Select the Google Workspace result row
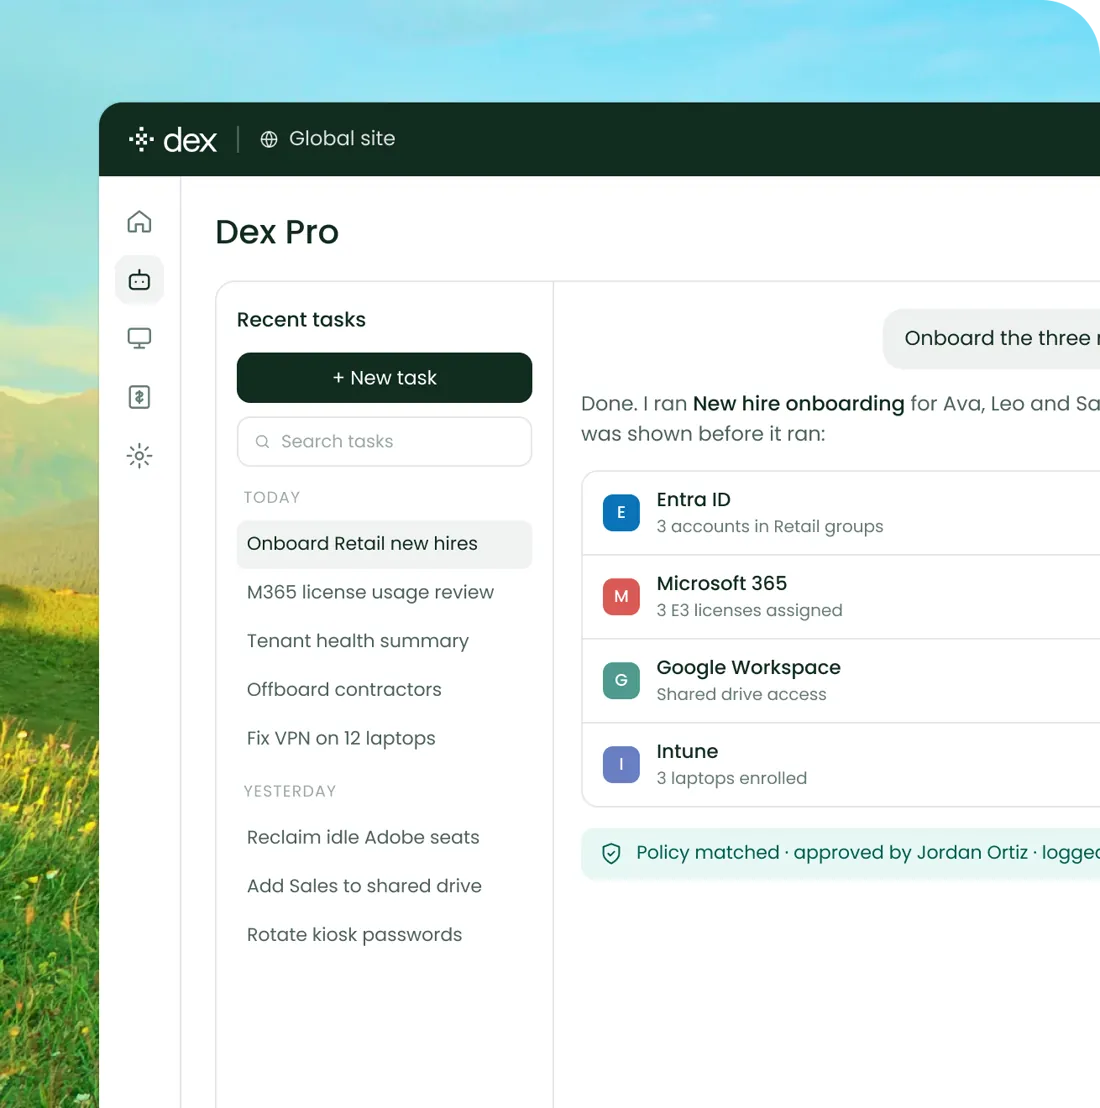 (x=841, y=681)
